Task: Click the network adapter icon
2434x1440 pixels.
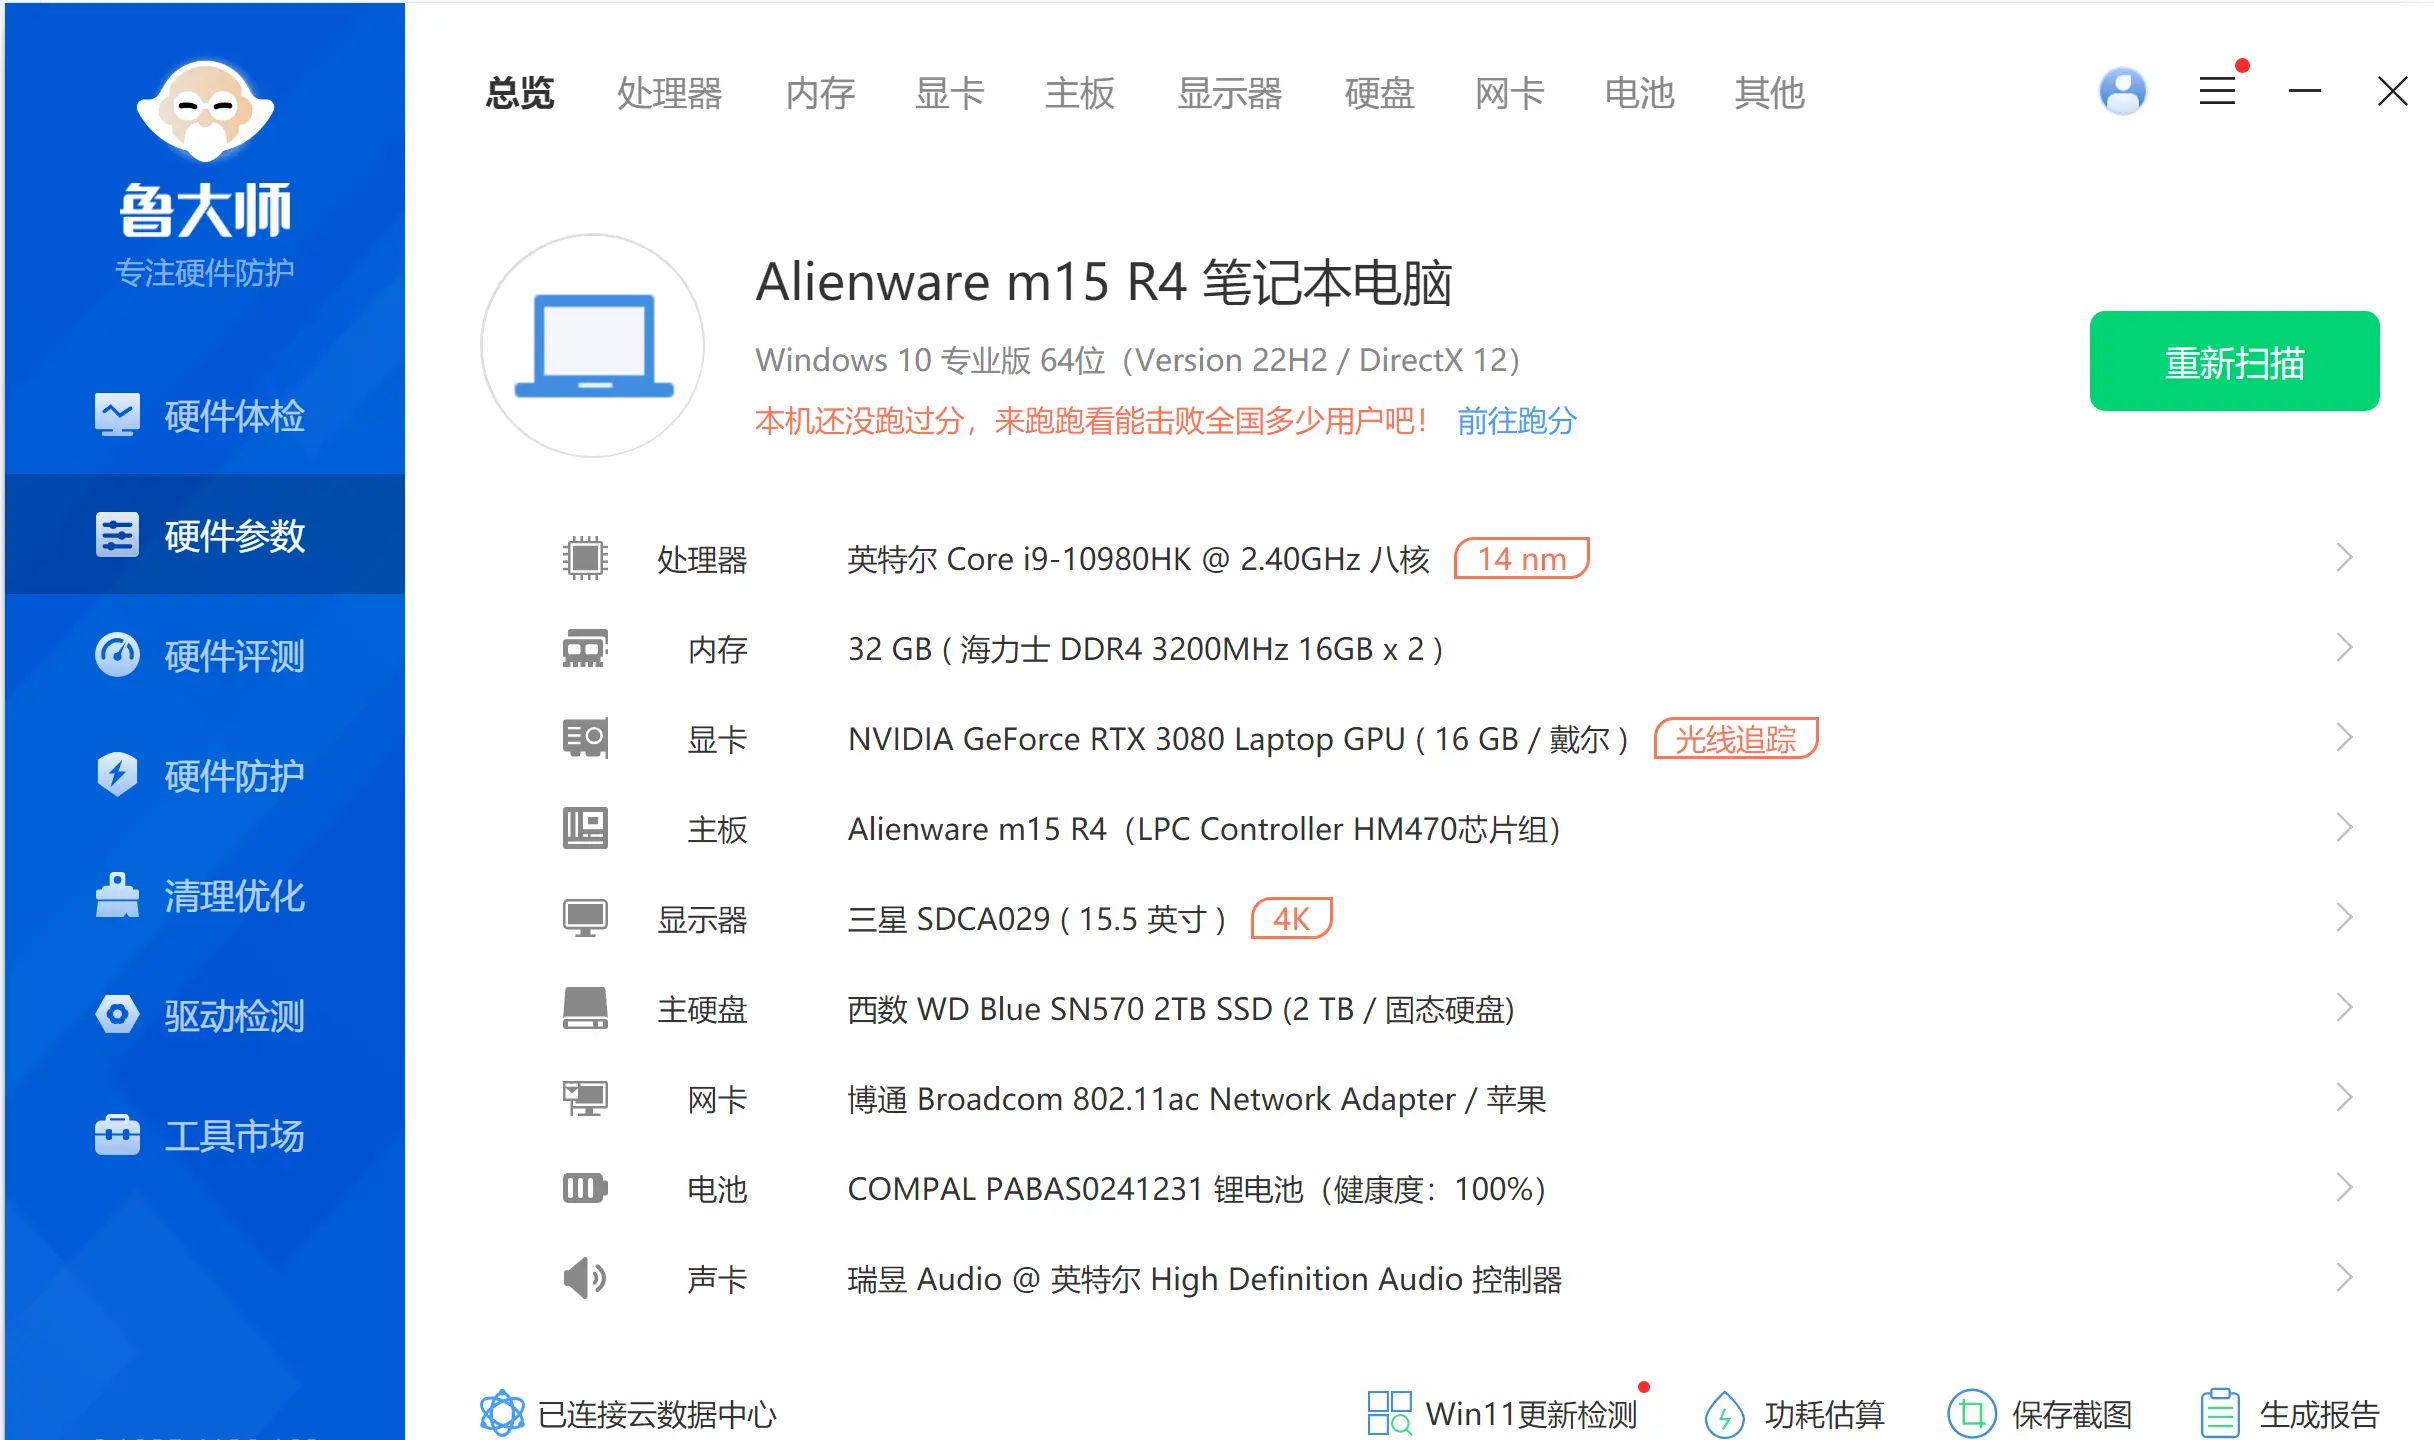Action: (x=585, y=1098)
